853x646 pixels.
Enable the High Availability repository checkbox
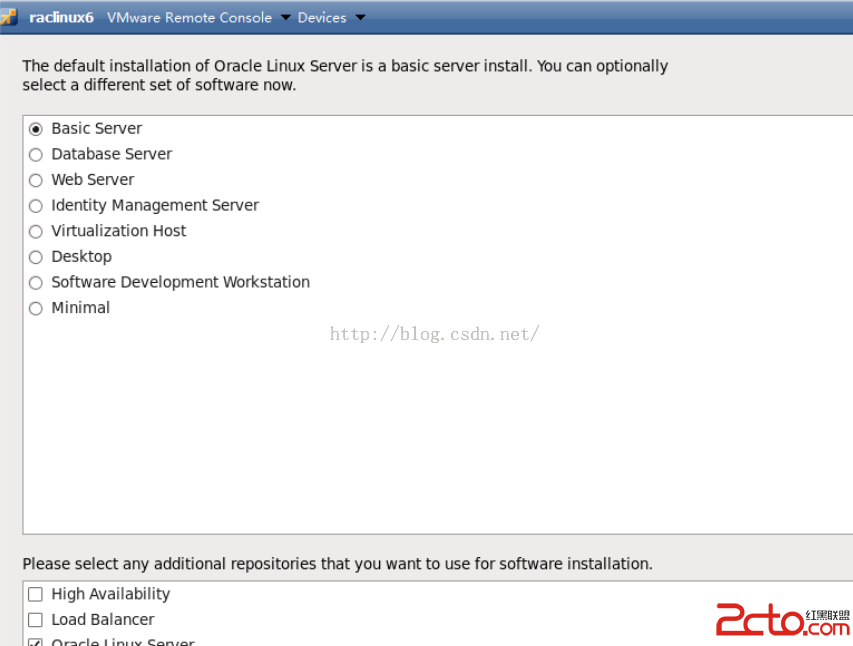(35, 594)
